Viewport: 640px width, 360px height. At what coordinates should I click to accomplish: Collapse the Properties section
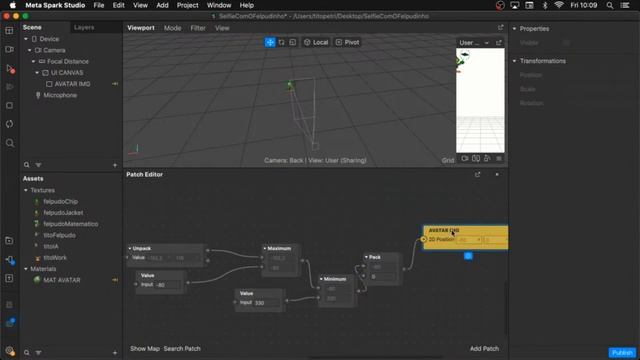(x=514, y=29)
